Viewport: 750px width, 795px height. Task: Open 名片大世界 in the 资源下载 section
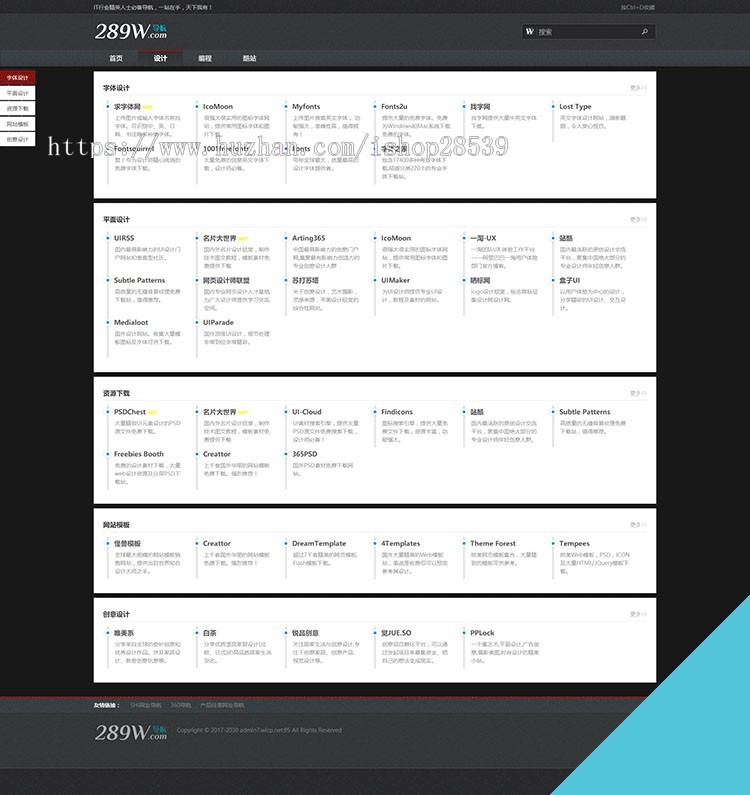click(220, 412)
